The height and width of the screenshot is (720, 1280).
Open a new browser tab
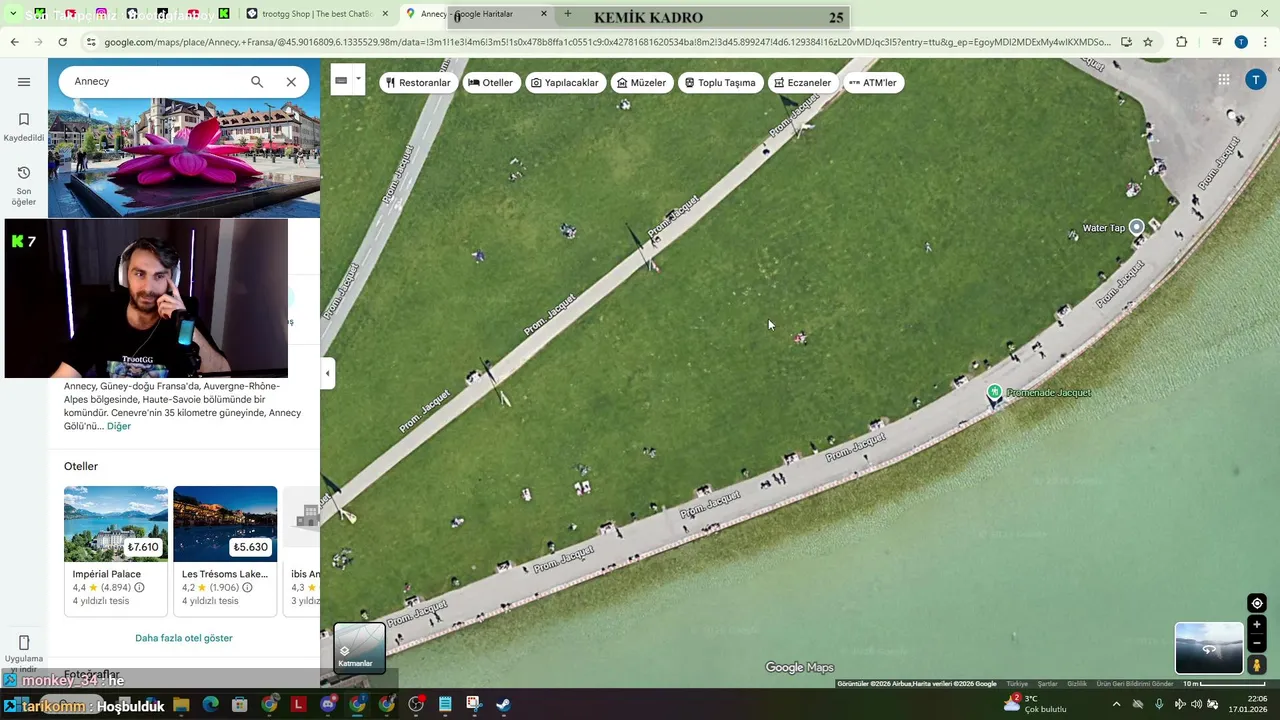coord(568,14)
